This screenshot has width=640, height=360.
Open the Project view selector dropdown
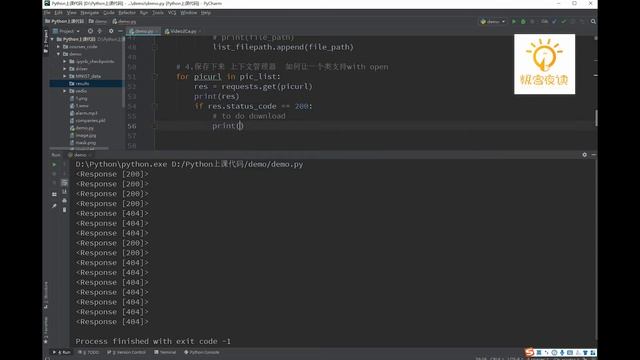pos(66,31)
